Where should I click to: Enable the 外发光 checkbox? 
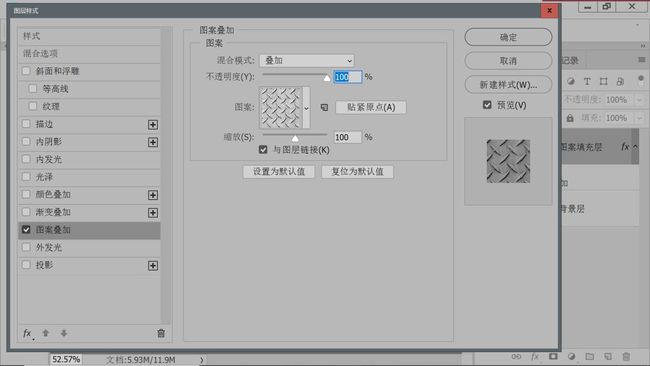(x=26, y=247)
